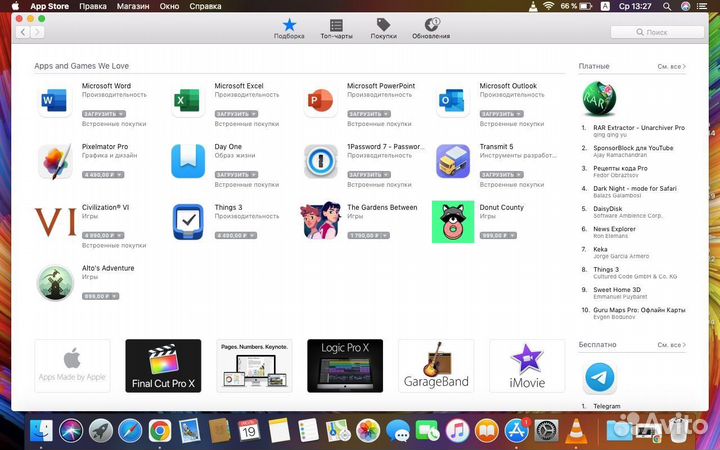720x450 pixels.
Task: Go forward with the right arrow button
Action: [37, 32]
